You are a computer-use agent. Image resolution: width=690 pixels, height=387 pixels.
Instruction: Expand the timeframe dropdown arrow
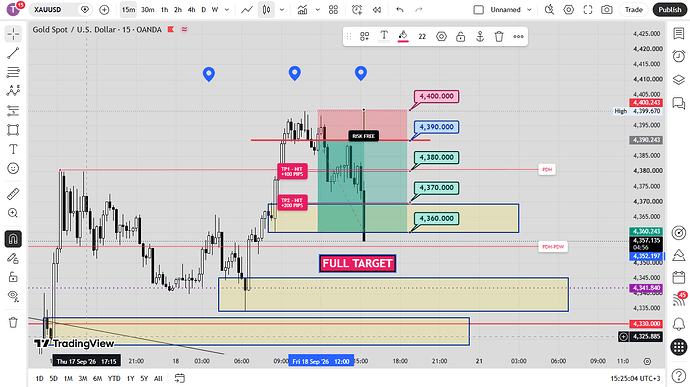tap(227, 9)
